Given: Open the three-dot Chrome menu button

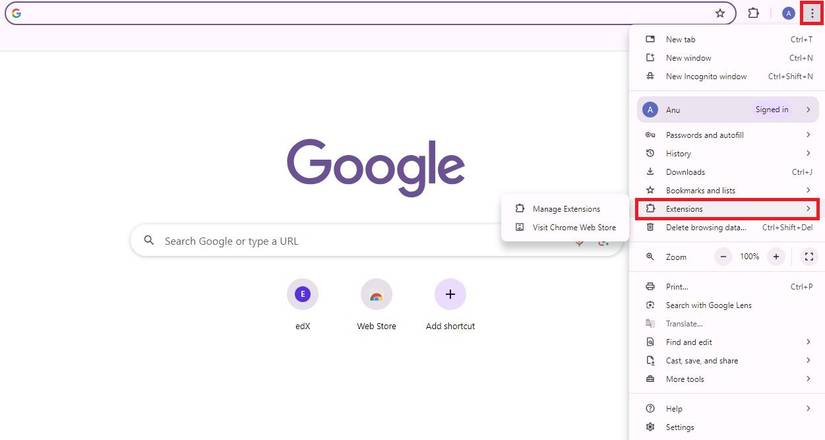Looking at the screenshot, I should (811, 13).
